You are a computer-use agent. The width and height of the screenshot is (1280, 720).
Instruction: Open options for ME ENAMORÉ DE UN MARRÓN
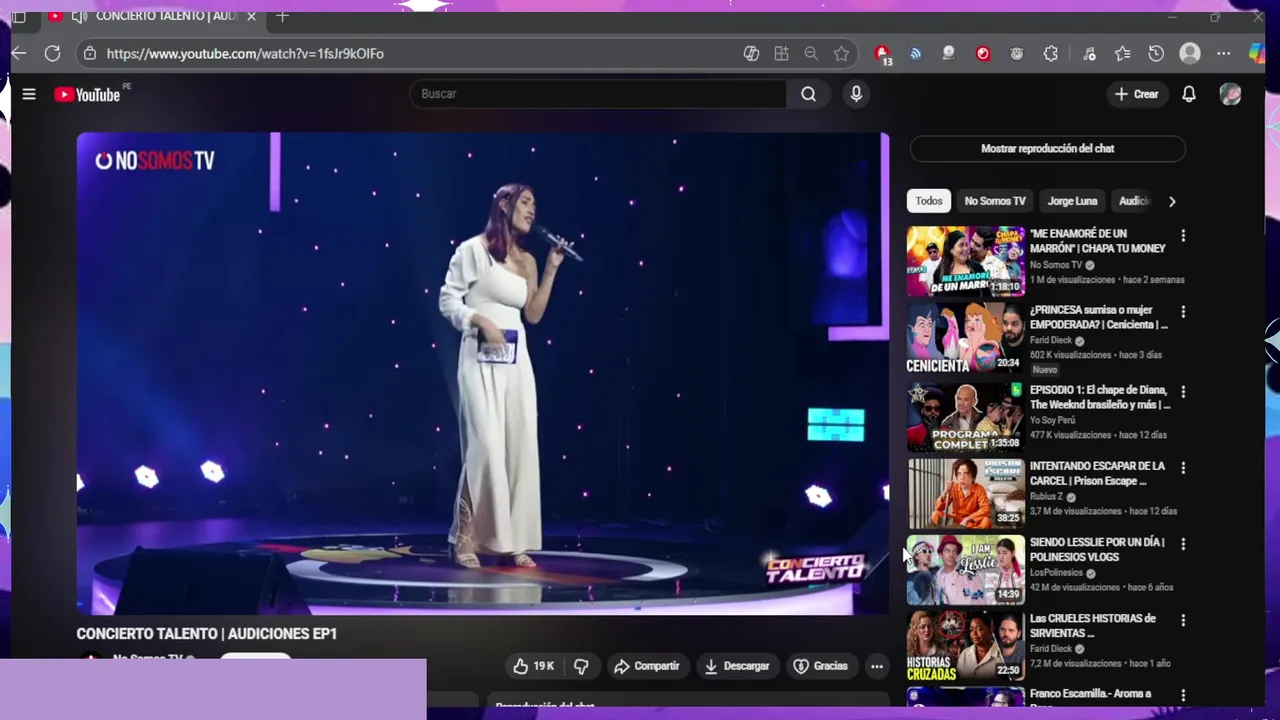(1183, 236)
